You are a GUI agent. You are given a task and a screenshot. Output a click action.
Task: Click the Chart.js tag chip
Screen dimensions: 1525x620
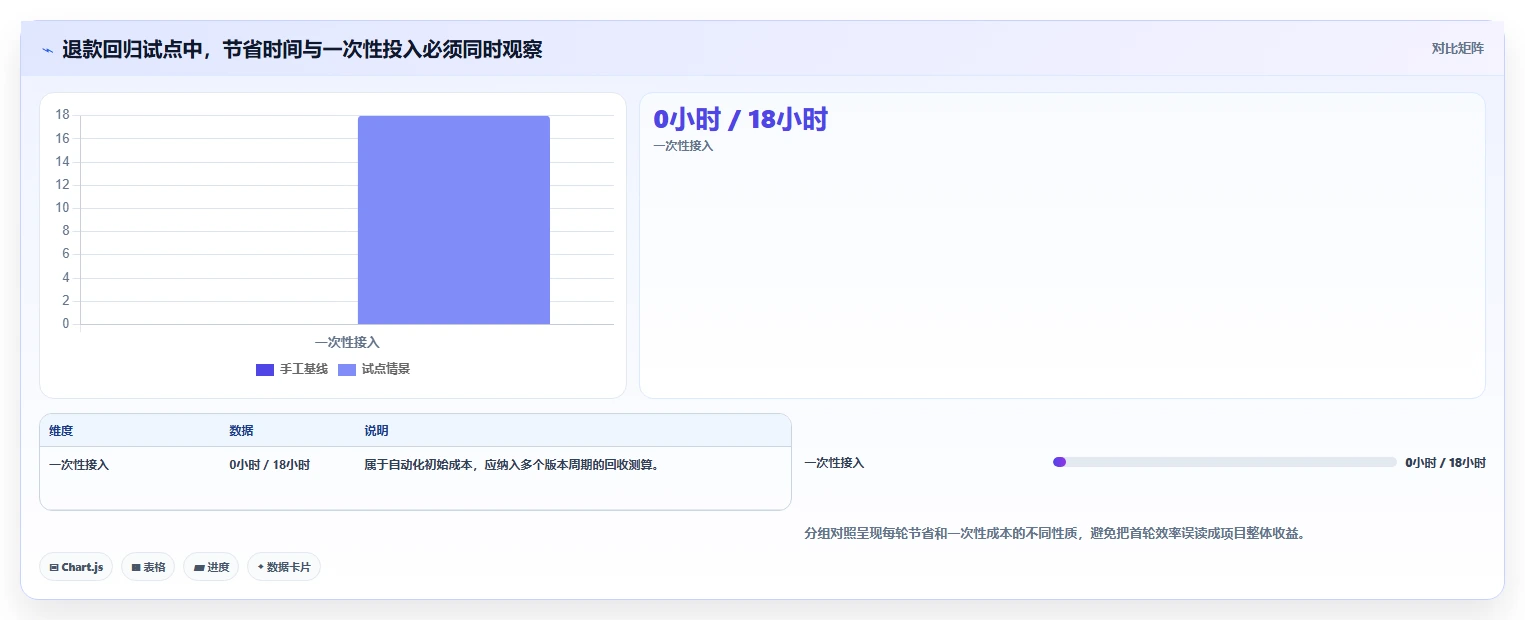76,567
